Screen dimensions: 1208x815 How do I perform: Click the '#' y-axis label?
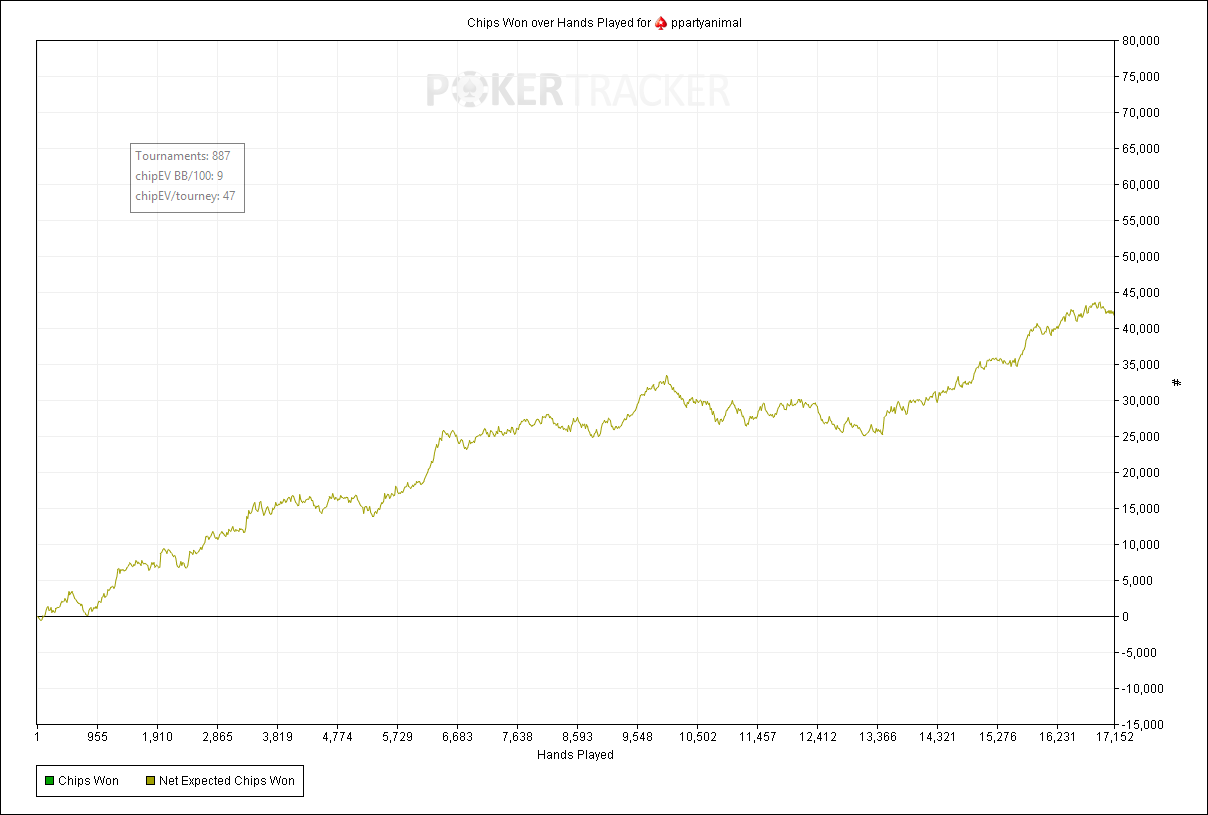click(x=1177, y=382)
